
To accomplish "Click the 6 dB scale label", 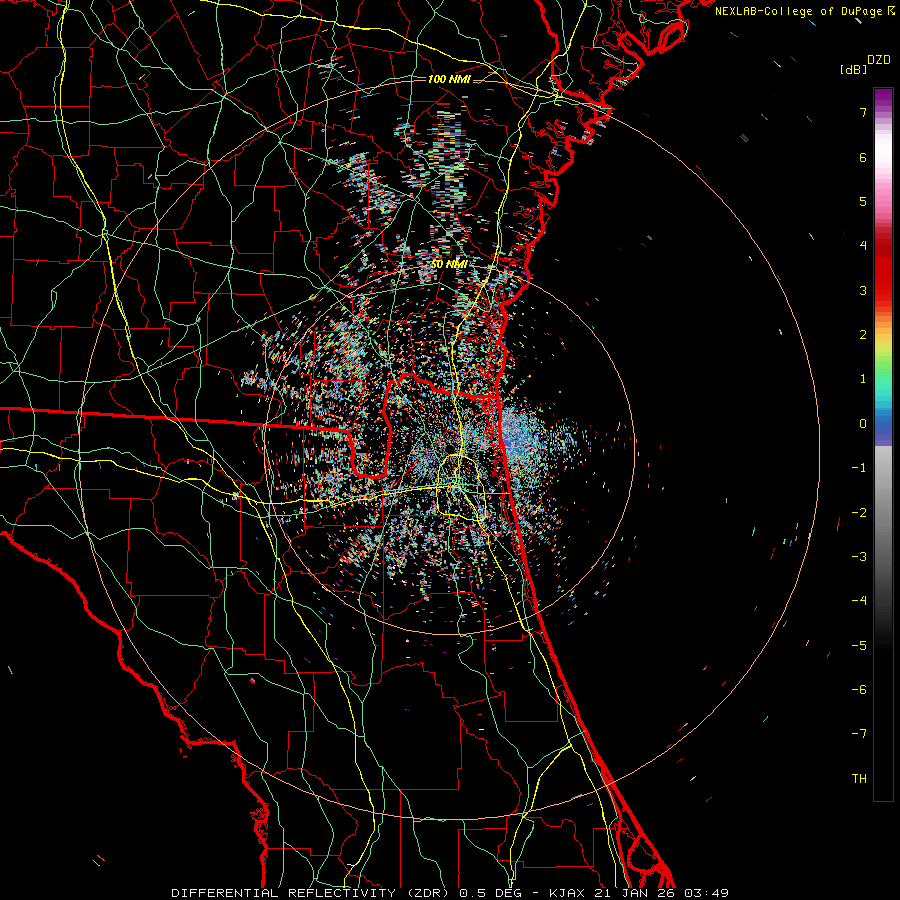I will click(863, 157).
